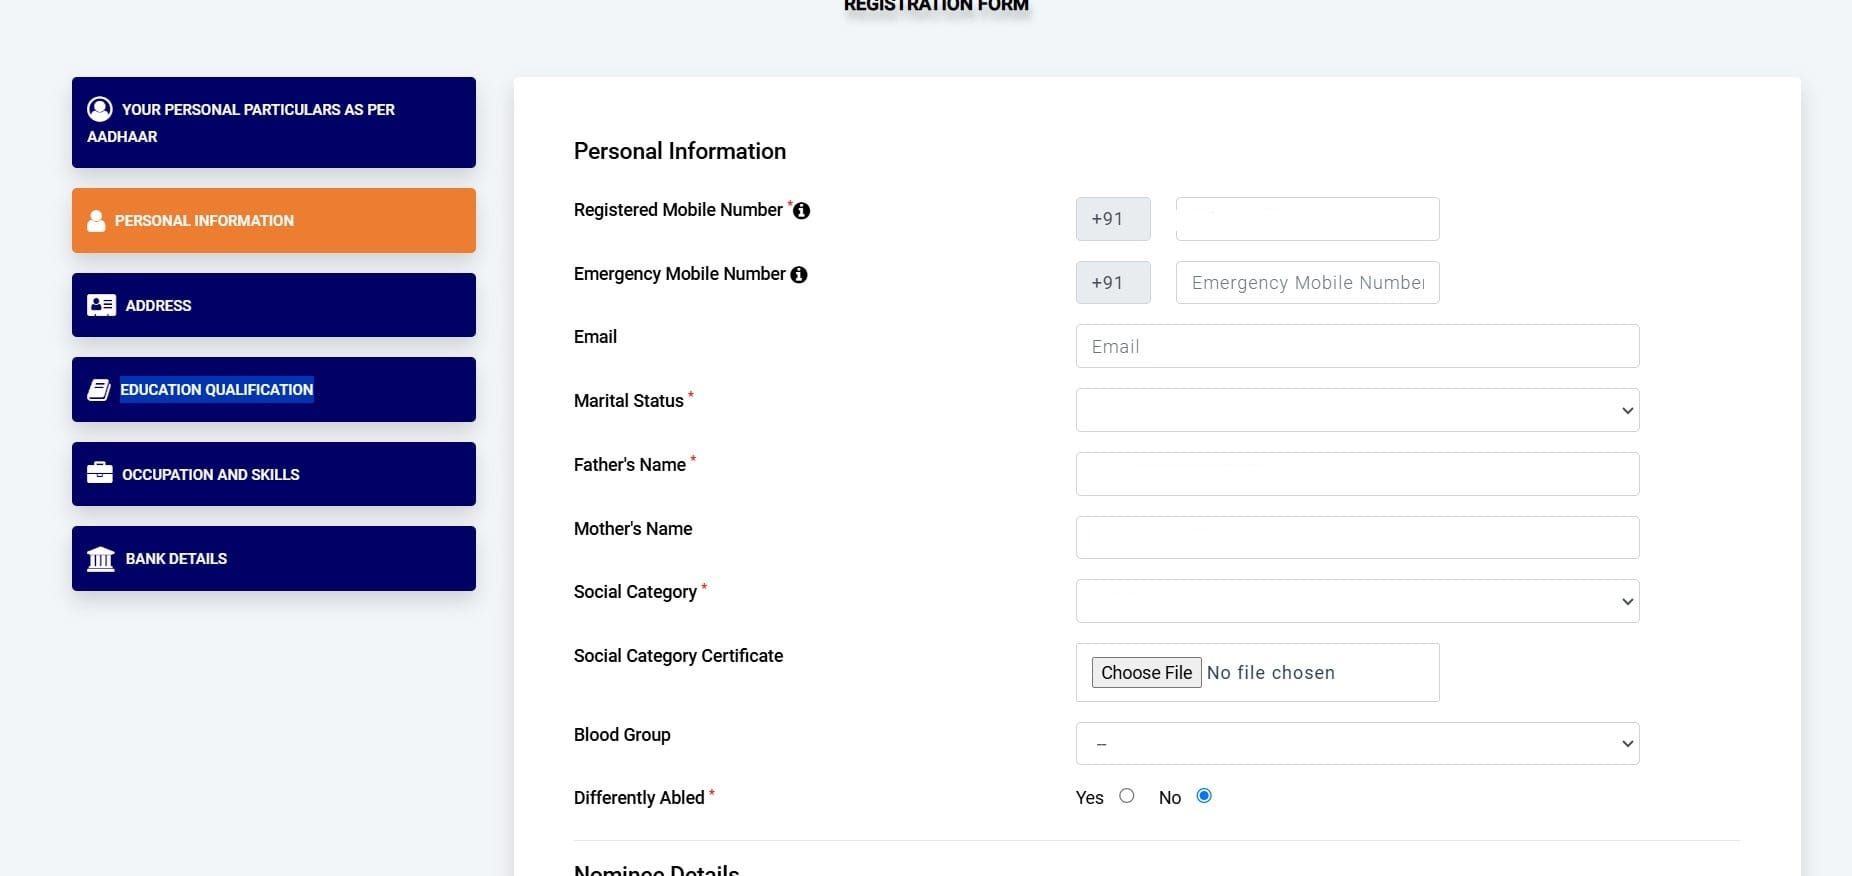Click the book icon next to Education Qualification

pos(98,389)
